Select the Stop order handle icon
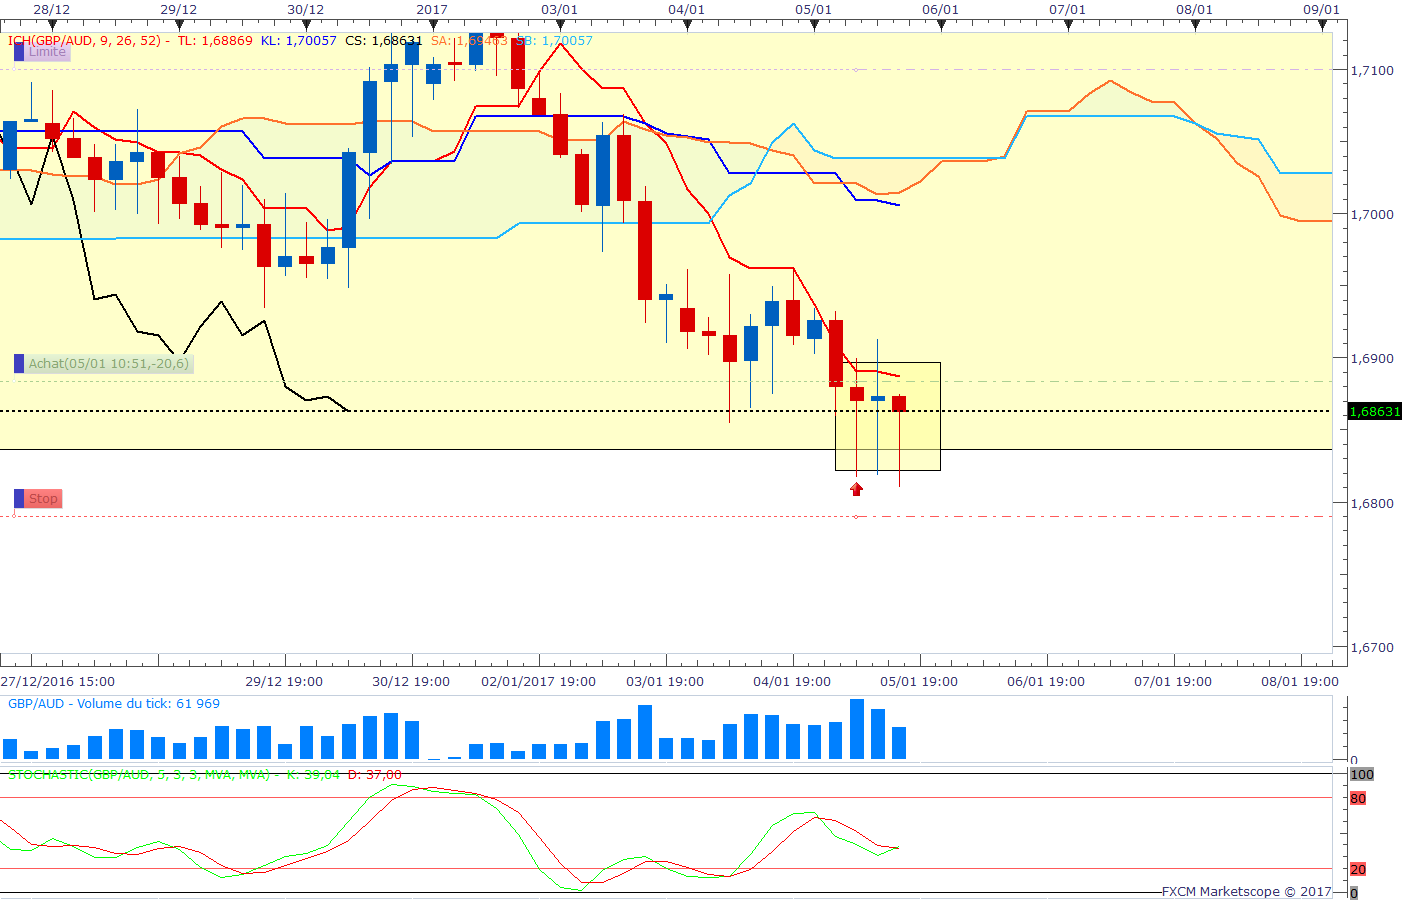The width and height of the screenshot is (1405, 900). coord(19,498)
